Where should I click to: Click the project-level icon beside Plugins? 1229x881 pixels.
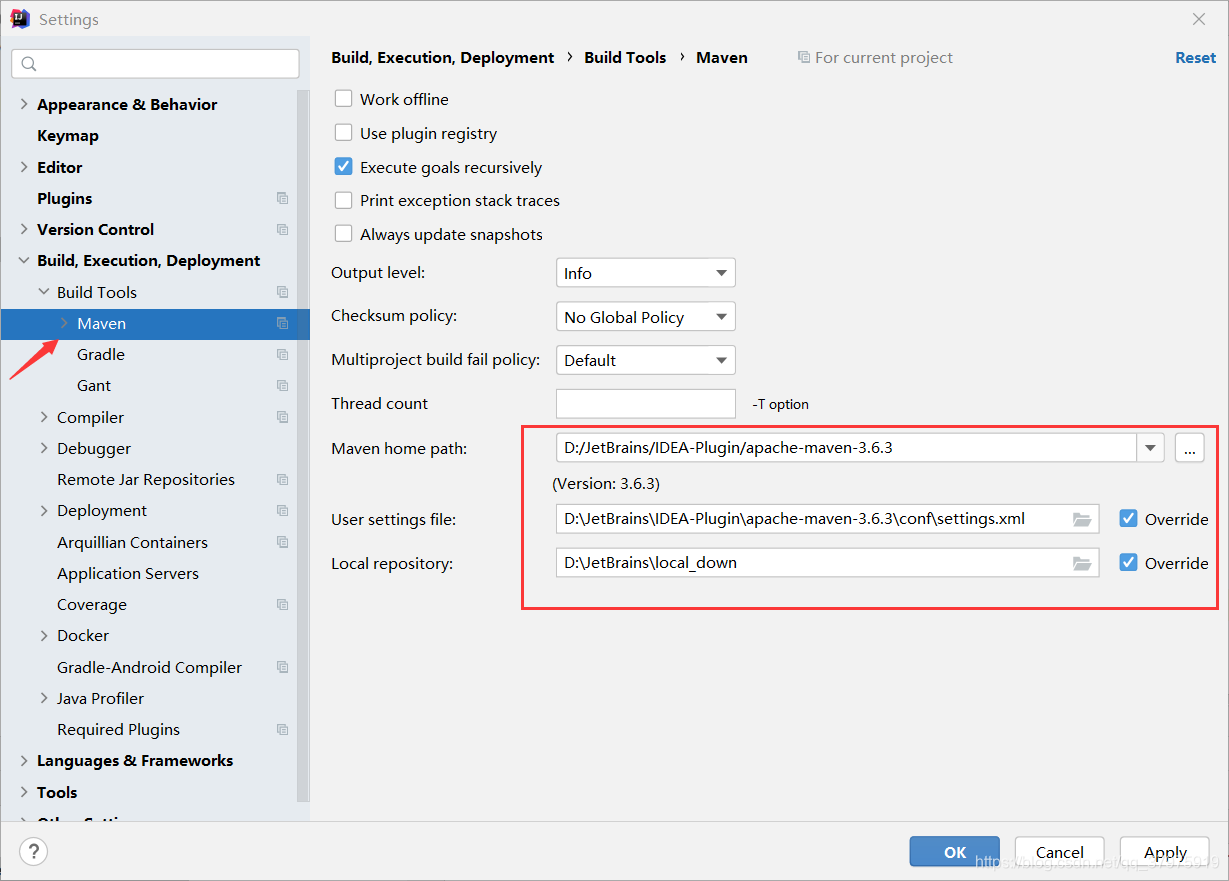point(282,198)
